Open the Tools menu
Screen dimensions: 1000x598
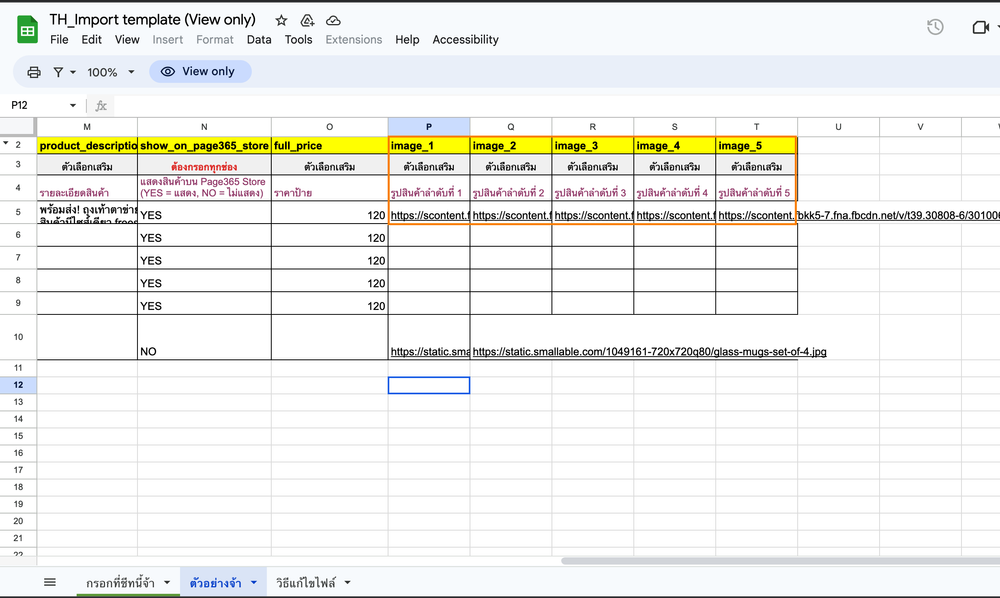[298, 40]
